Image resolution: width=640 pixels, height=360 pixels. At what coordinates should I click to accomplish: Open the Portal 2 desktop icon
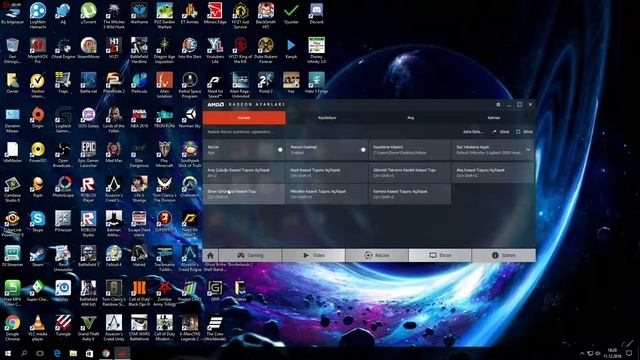tap(266, 83)
